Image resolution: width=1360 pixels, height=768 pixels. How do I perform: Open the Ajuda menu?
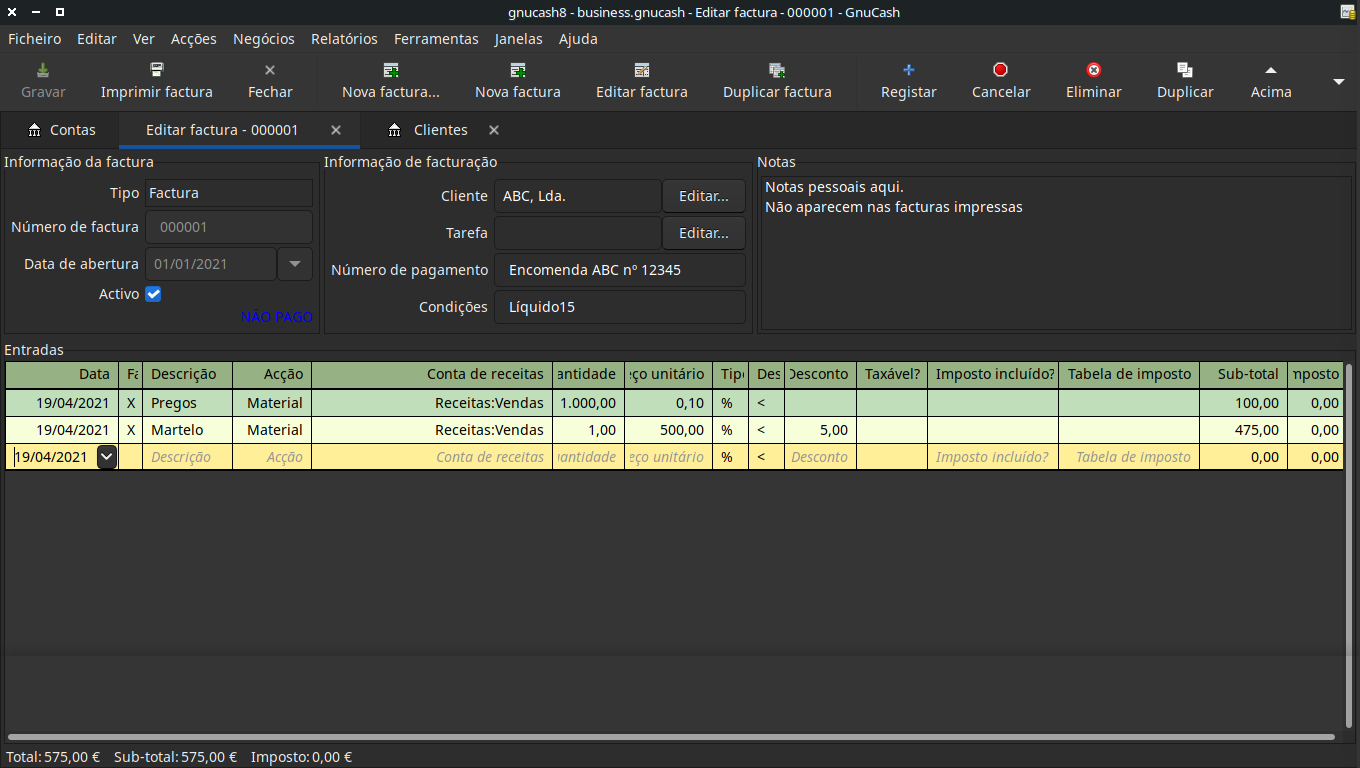[x=578, y=39]
